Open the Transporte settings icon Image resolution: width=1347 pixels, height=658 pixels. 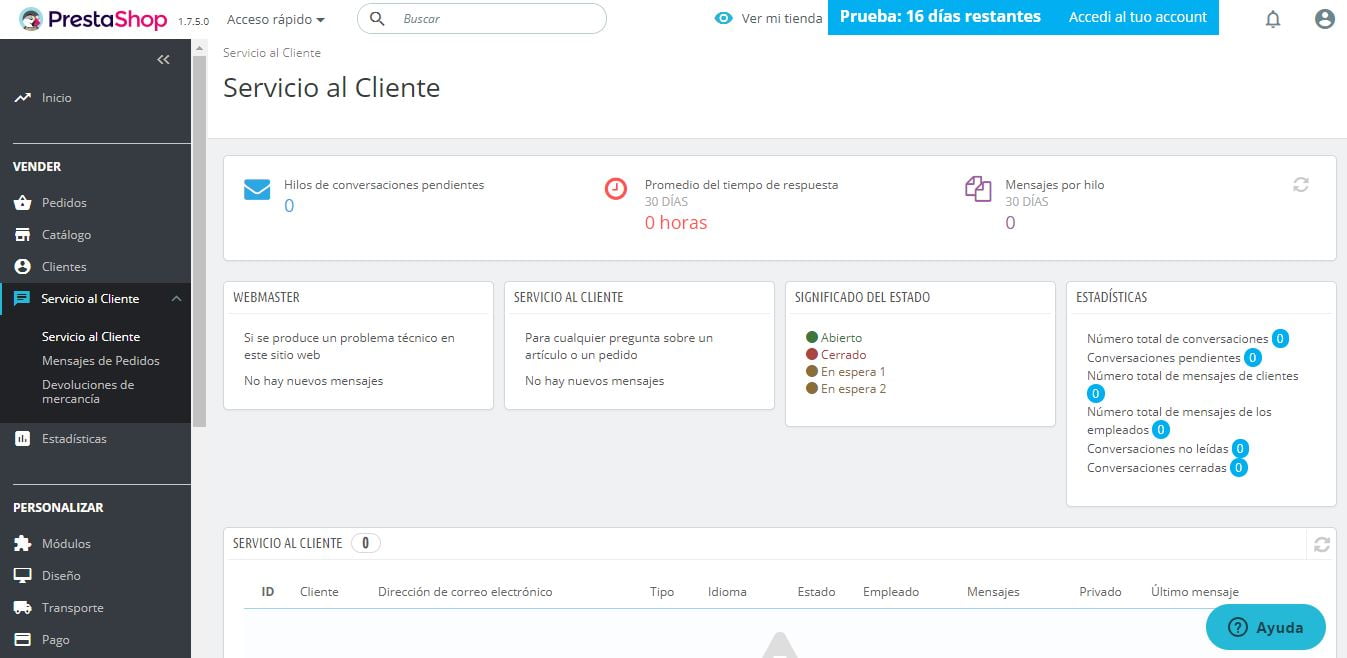click(22, 607)
